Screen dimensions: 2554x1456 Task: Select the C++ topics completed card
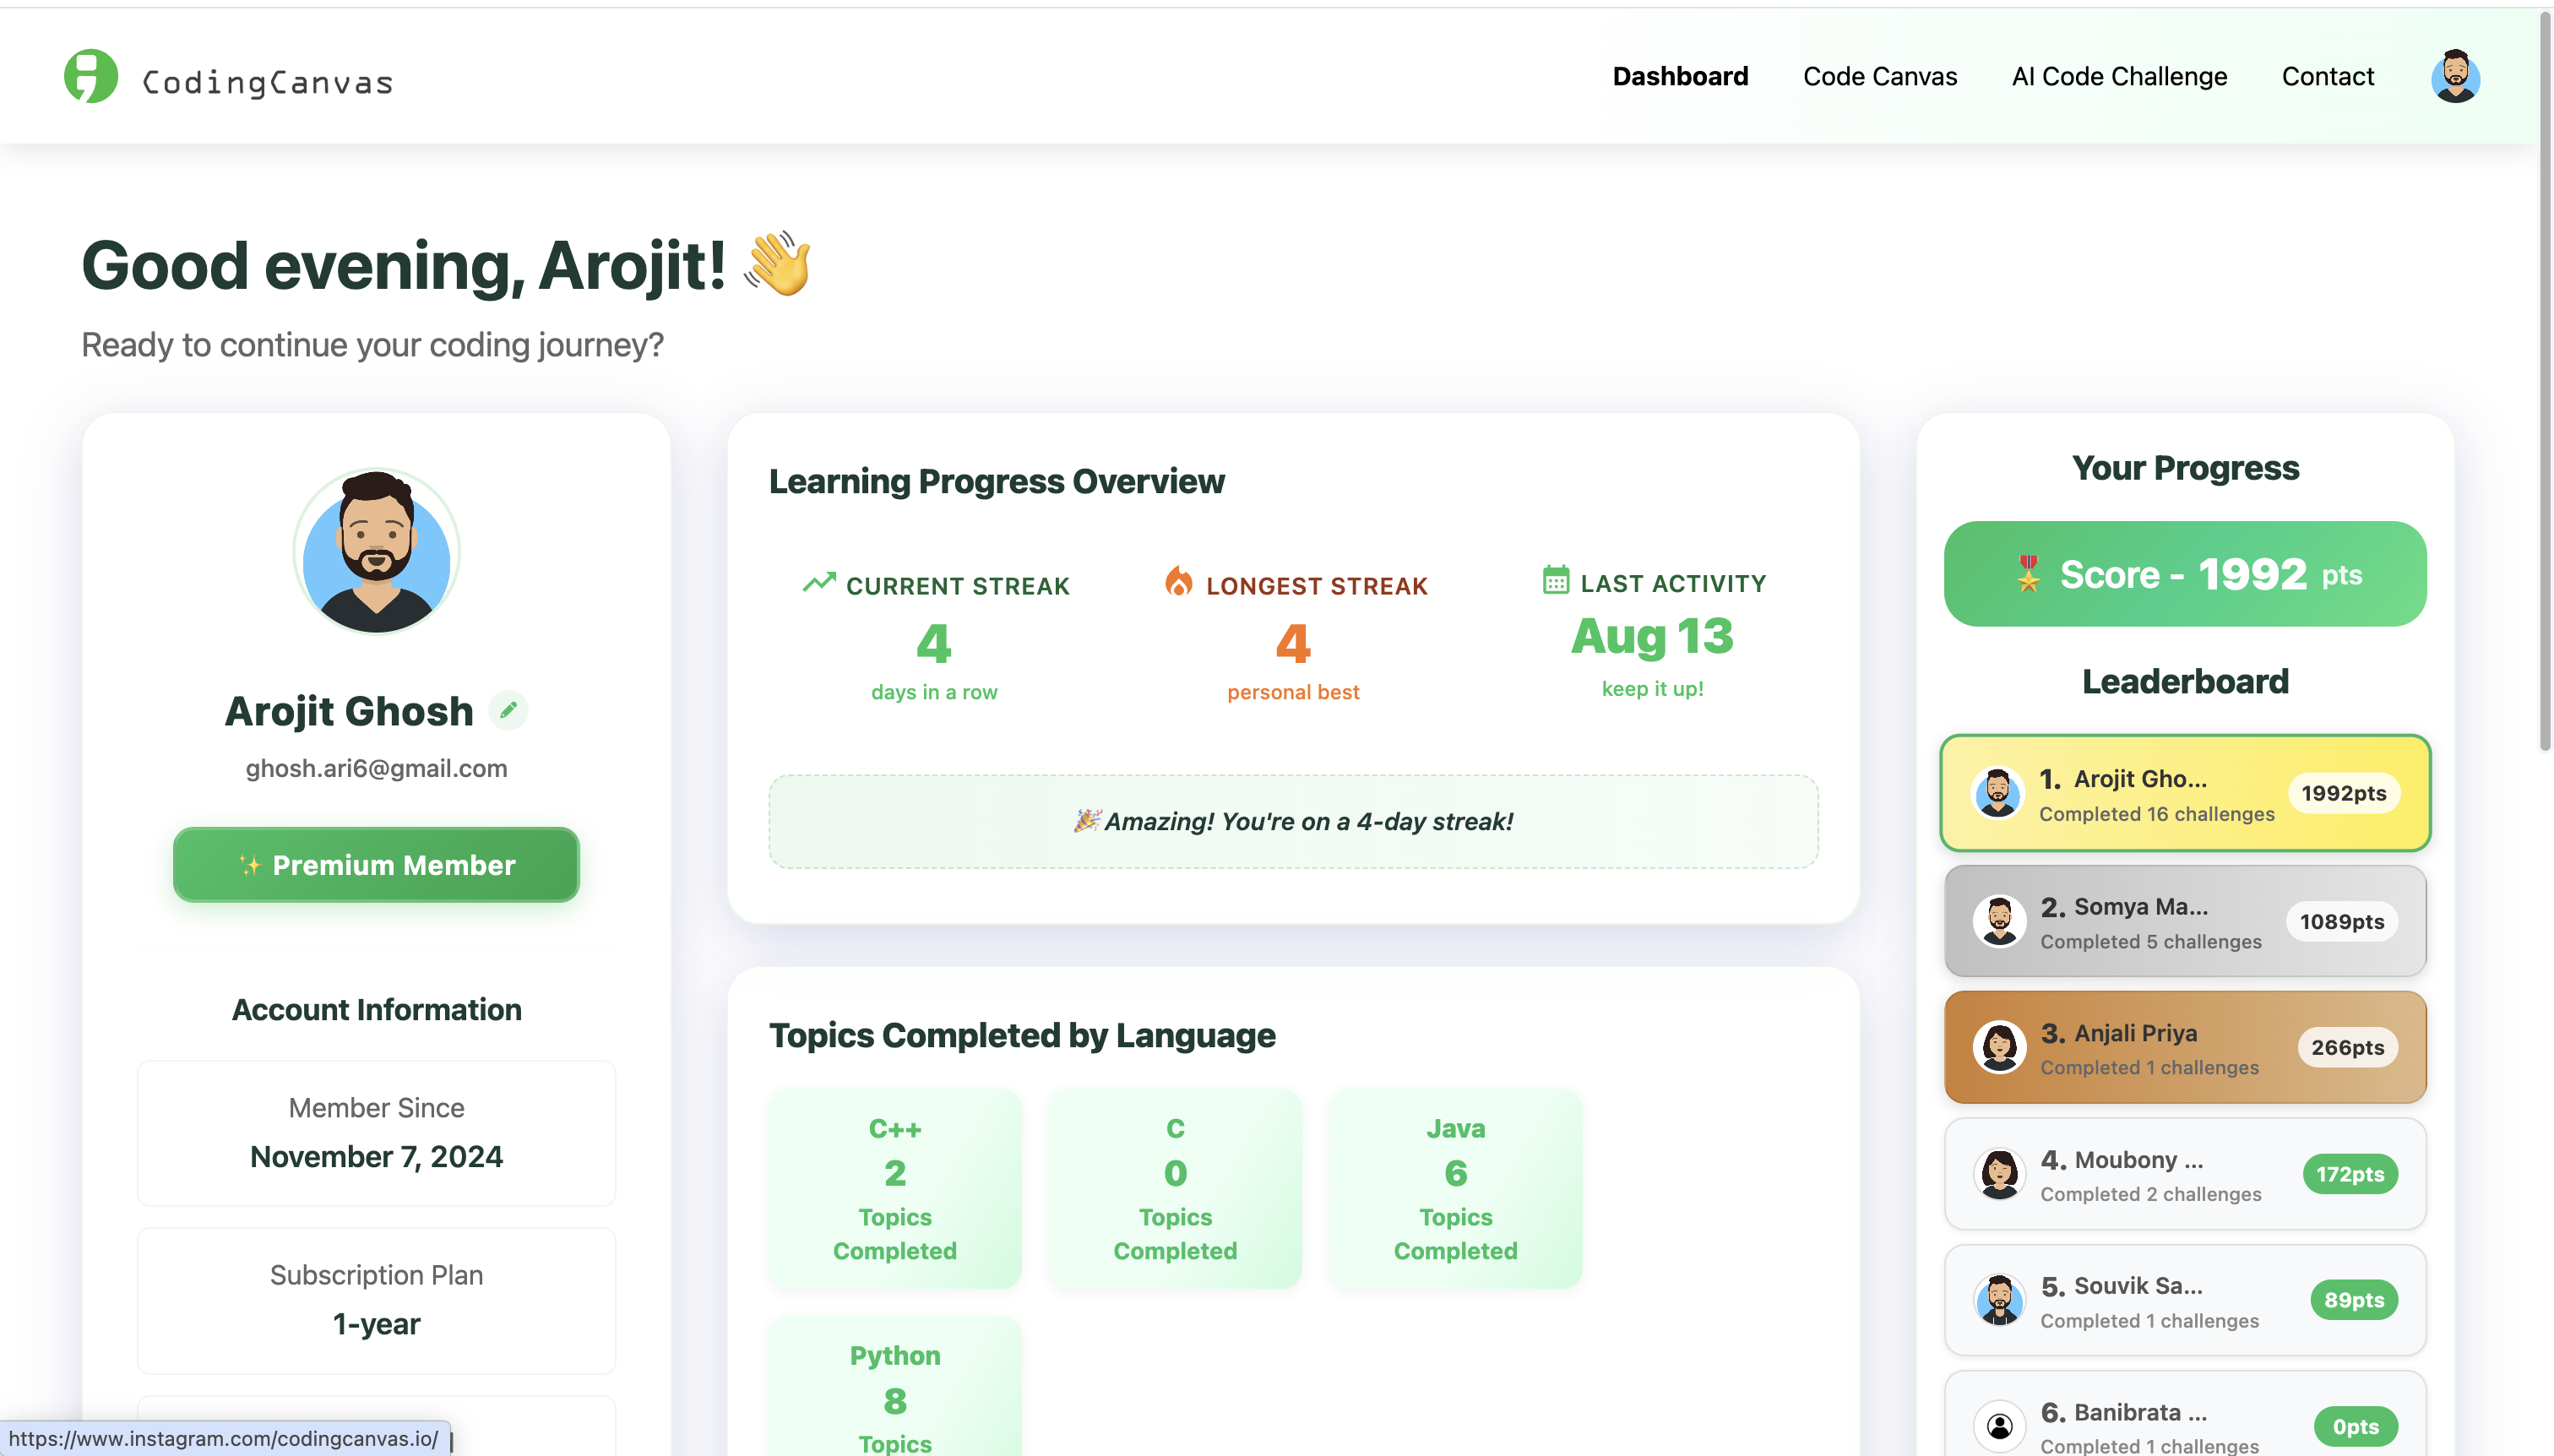pos(894,1188)
